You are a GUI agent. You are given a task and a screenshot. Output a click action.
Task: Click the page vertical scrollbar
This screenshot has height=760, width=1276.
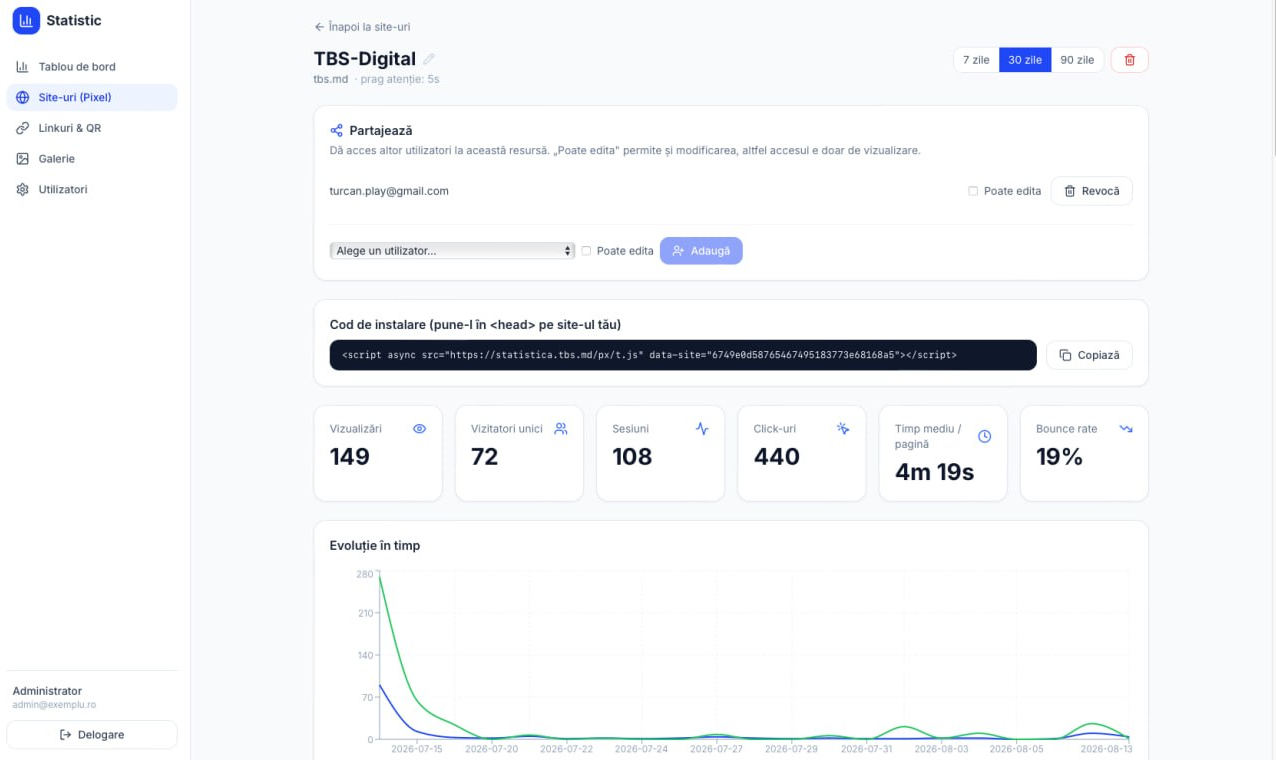click(x=1272, y=80)
